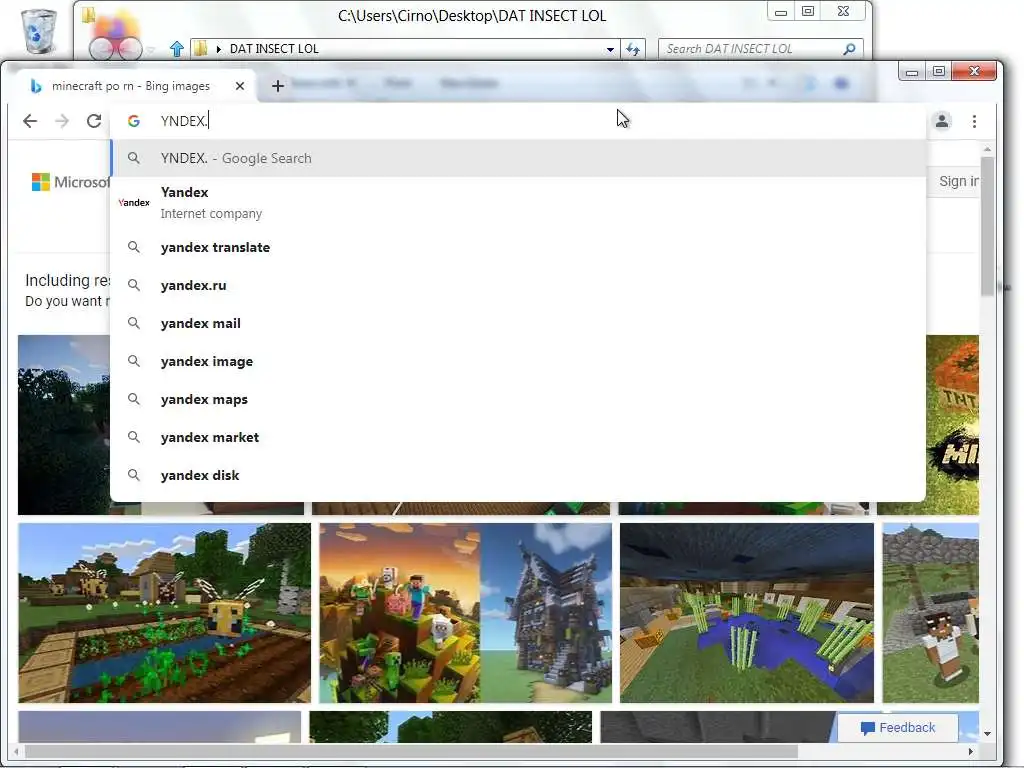The image size is (1024, 768).
Task: Open the Recycle Bin desktop icon
Action: coord(39,31)
